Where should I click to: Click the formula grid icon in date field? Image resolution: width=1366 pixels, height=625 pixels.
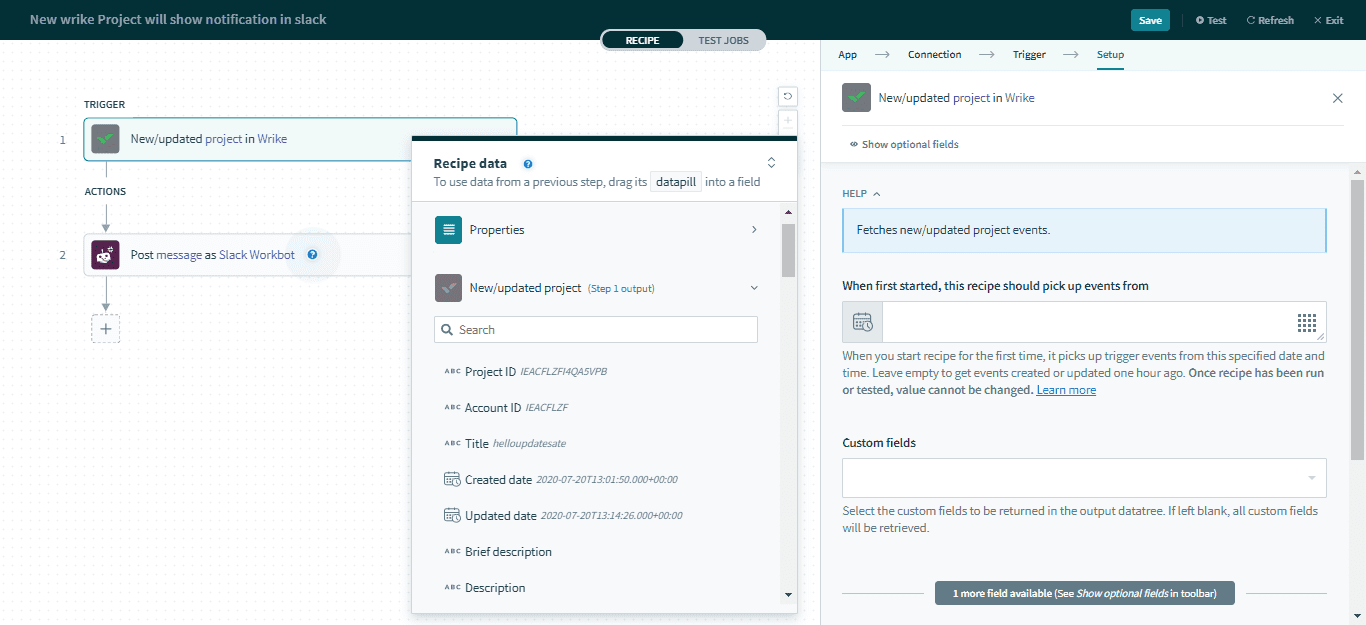(x=1306, y=322)
